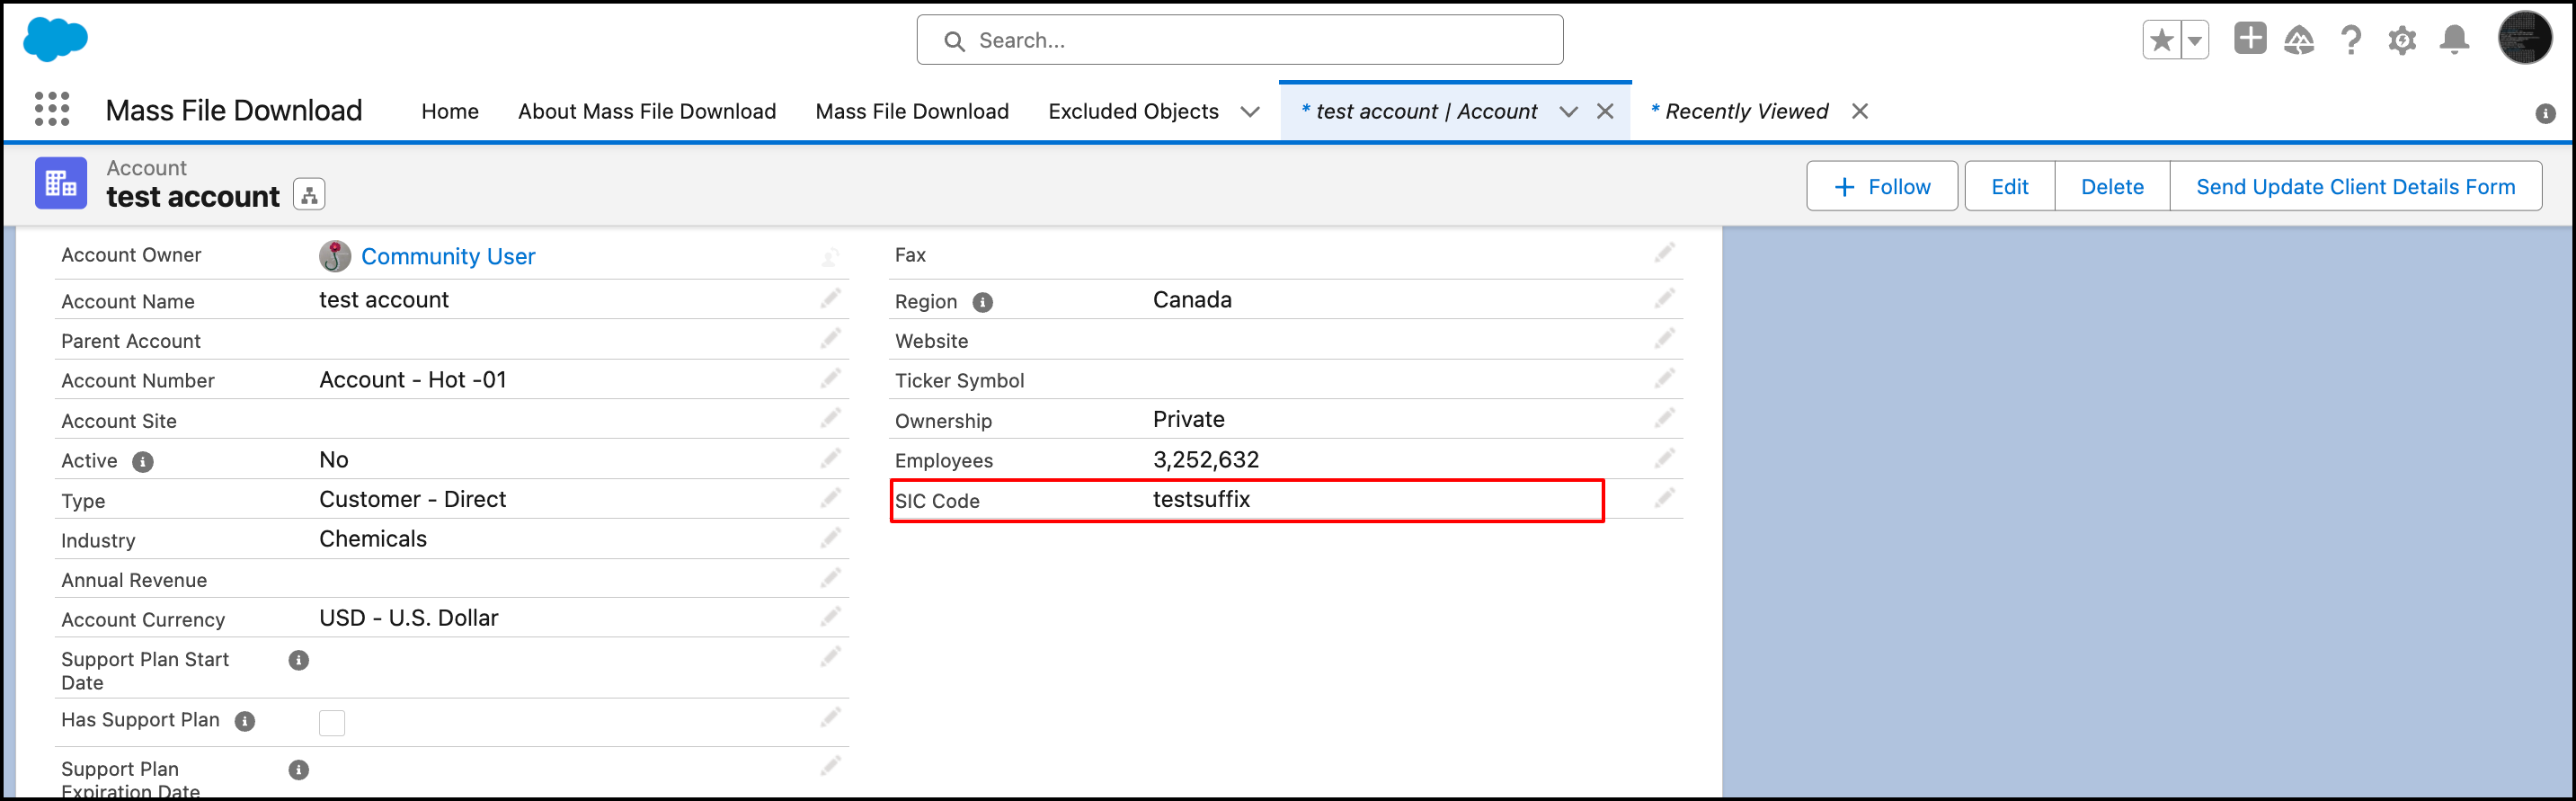Open the Trailhead guidance icon
The width and height of the screenshot is (2576, 801).
(x=2299, y=40)
